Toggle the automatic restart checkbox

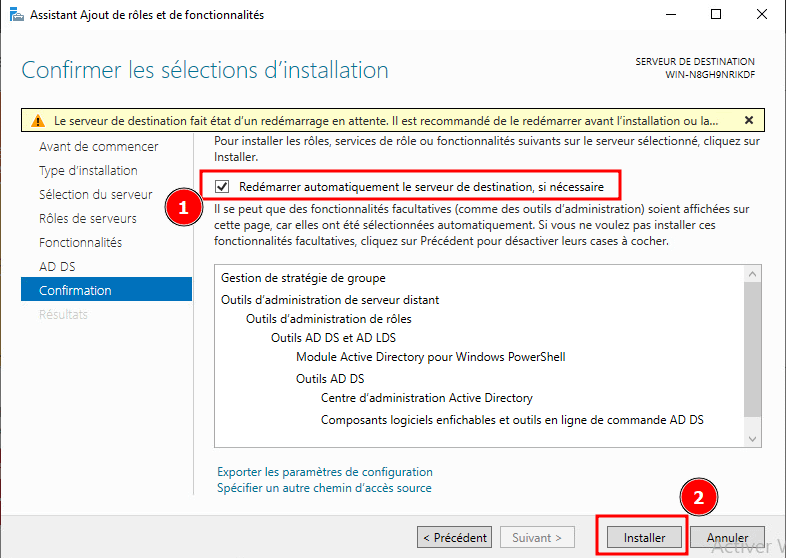[222, 186]
